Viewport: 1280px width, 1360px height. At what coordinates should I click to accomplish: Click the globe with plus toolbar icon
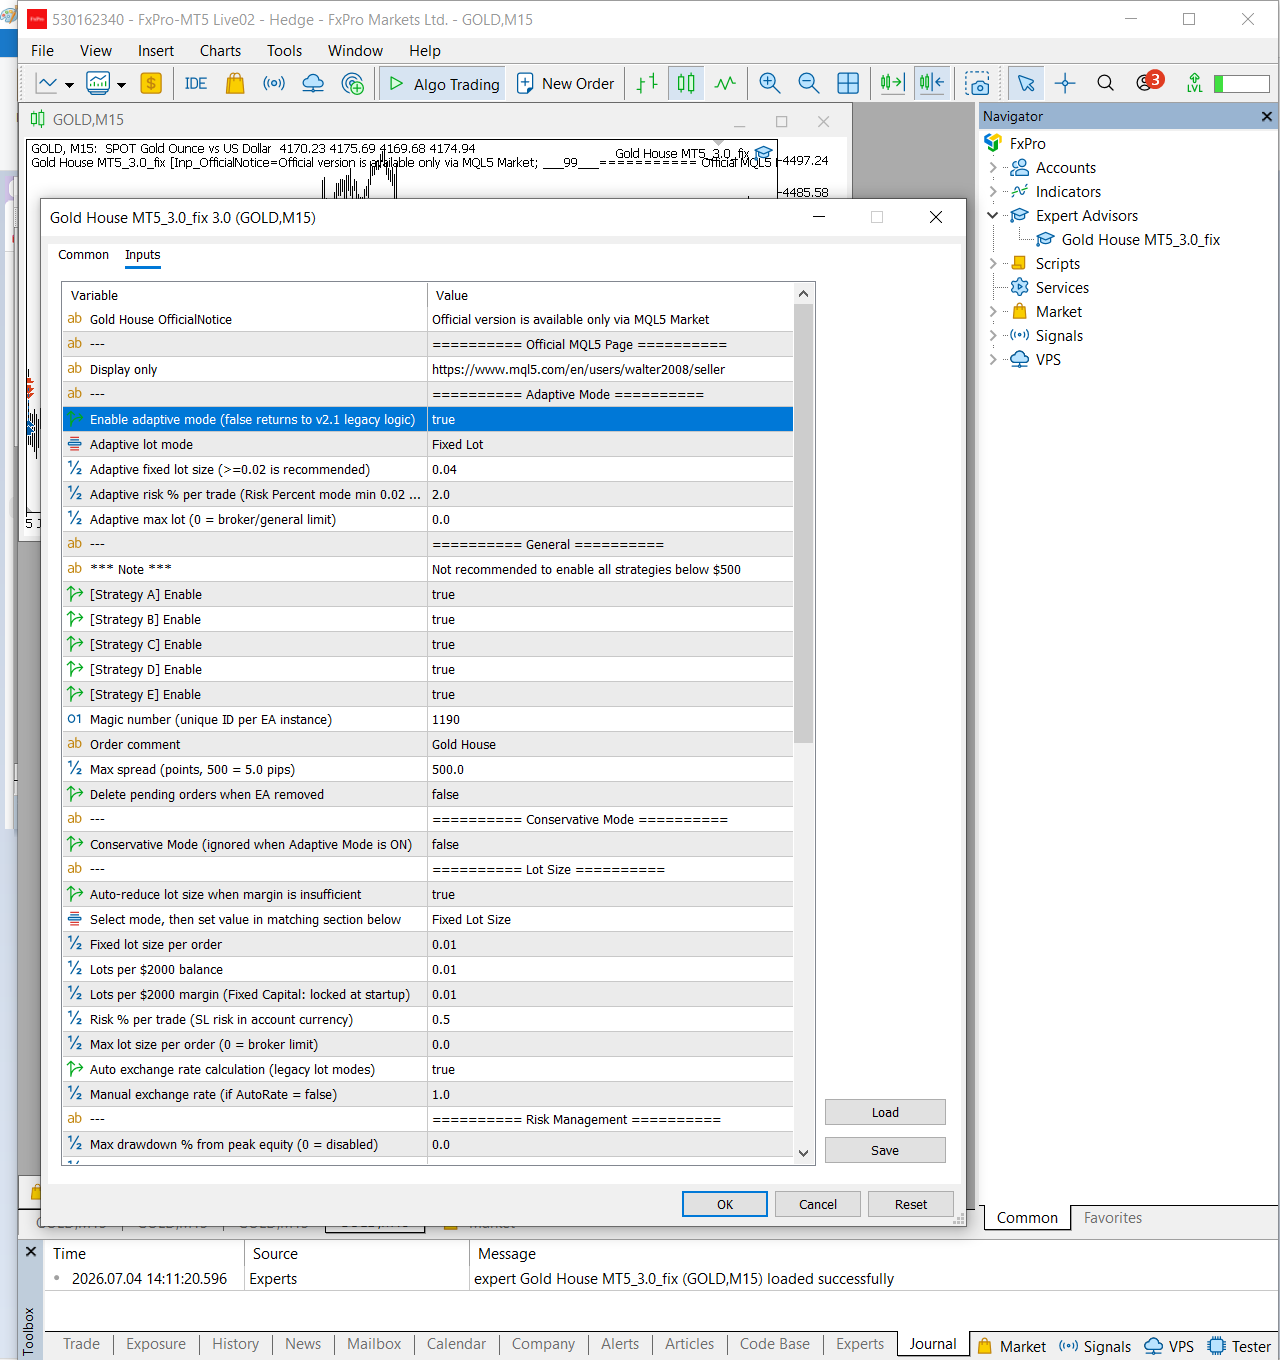point(352,84)
